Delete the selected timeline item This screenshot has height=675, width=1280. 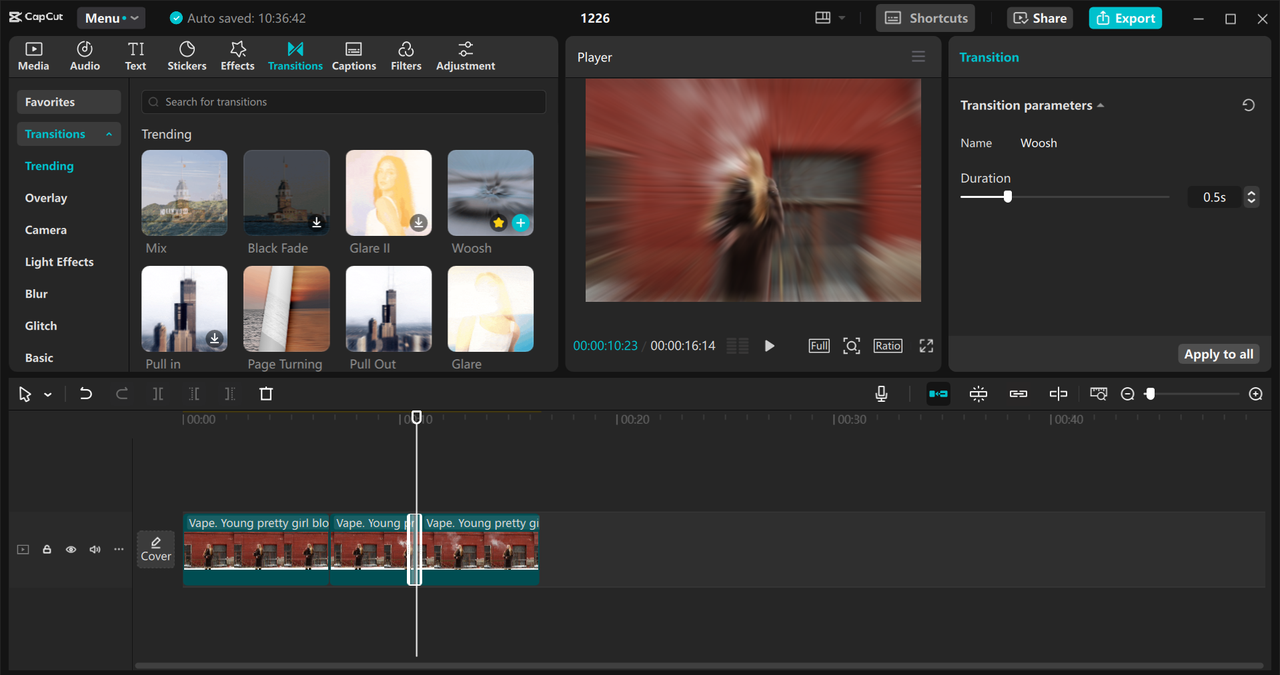pos(266,394)
